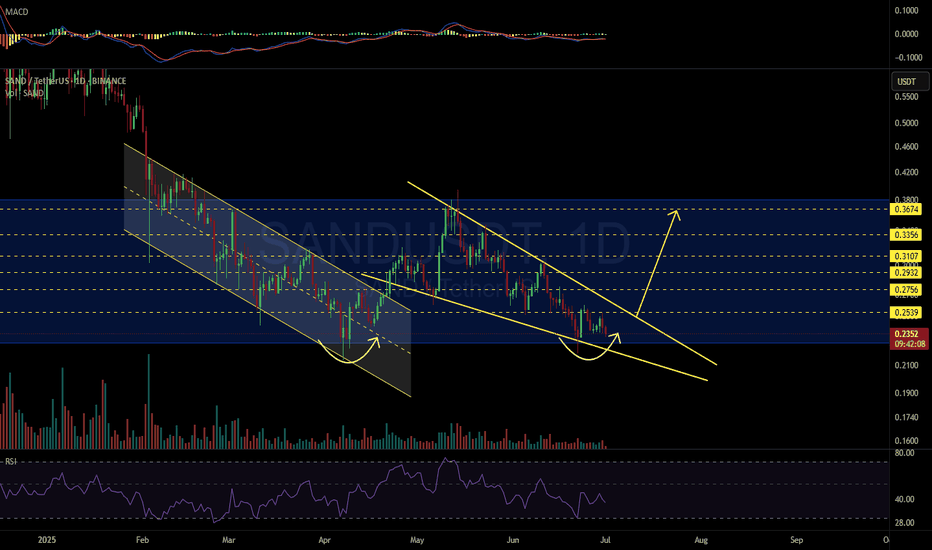
Task: Click the bar countdown 09:42:08
Action: click(x=909, y=344)
